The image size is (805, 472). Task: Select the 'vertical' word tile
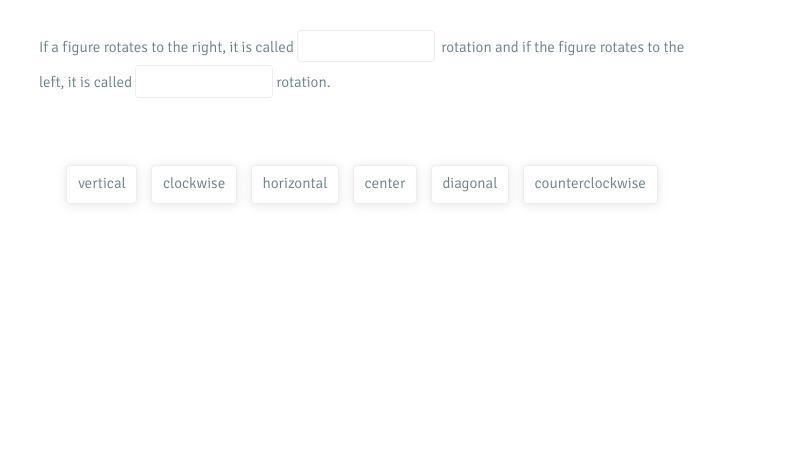point(102,184)
